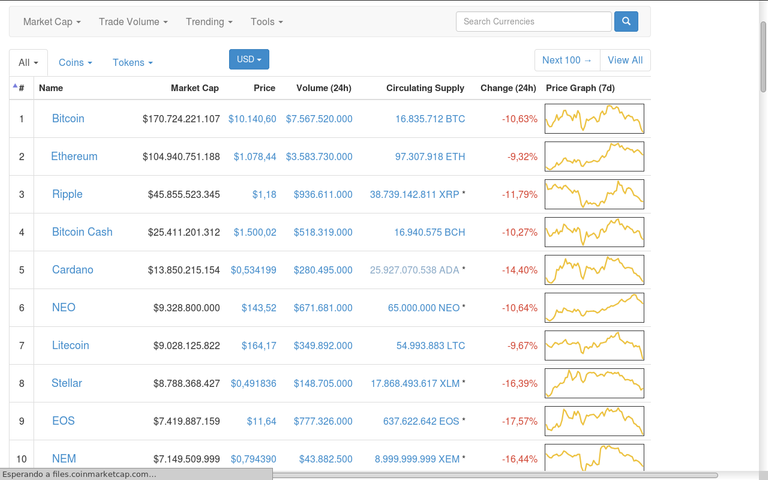The height and width of the screenshot is (480, 768).
Task: Click the vertical page scrollbar
Action: (764, 56)
